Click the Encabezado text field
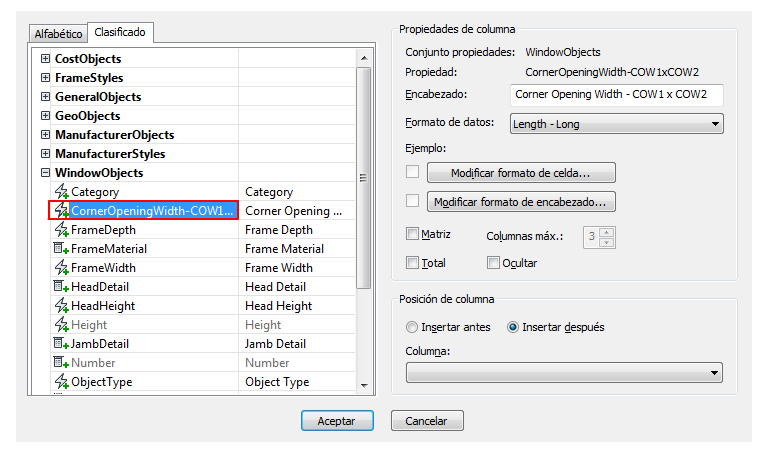Viewport: 766px width, 455px height. click(616, 95)
